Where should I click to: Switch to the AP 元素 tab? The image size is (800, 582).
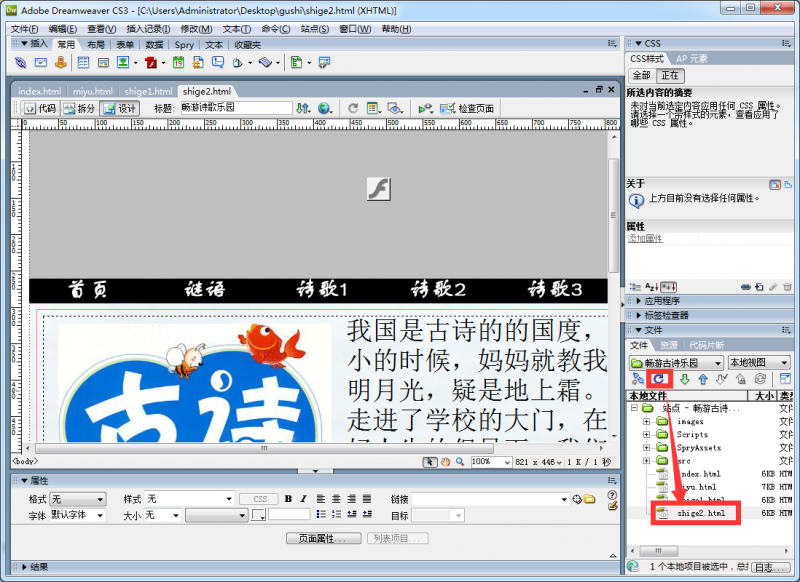[692, 59]
